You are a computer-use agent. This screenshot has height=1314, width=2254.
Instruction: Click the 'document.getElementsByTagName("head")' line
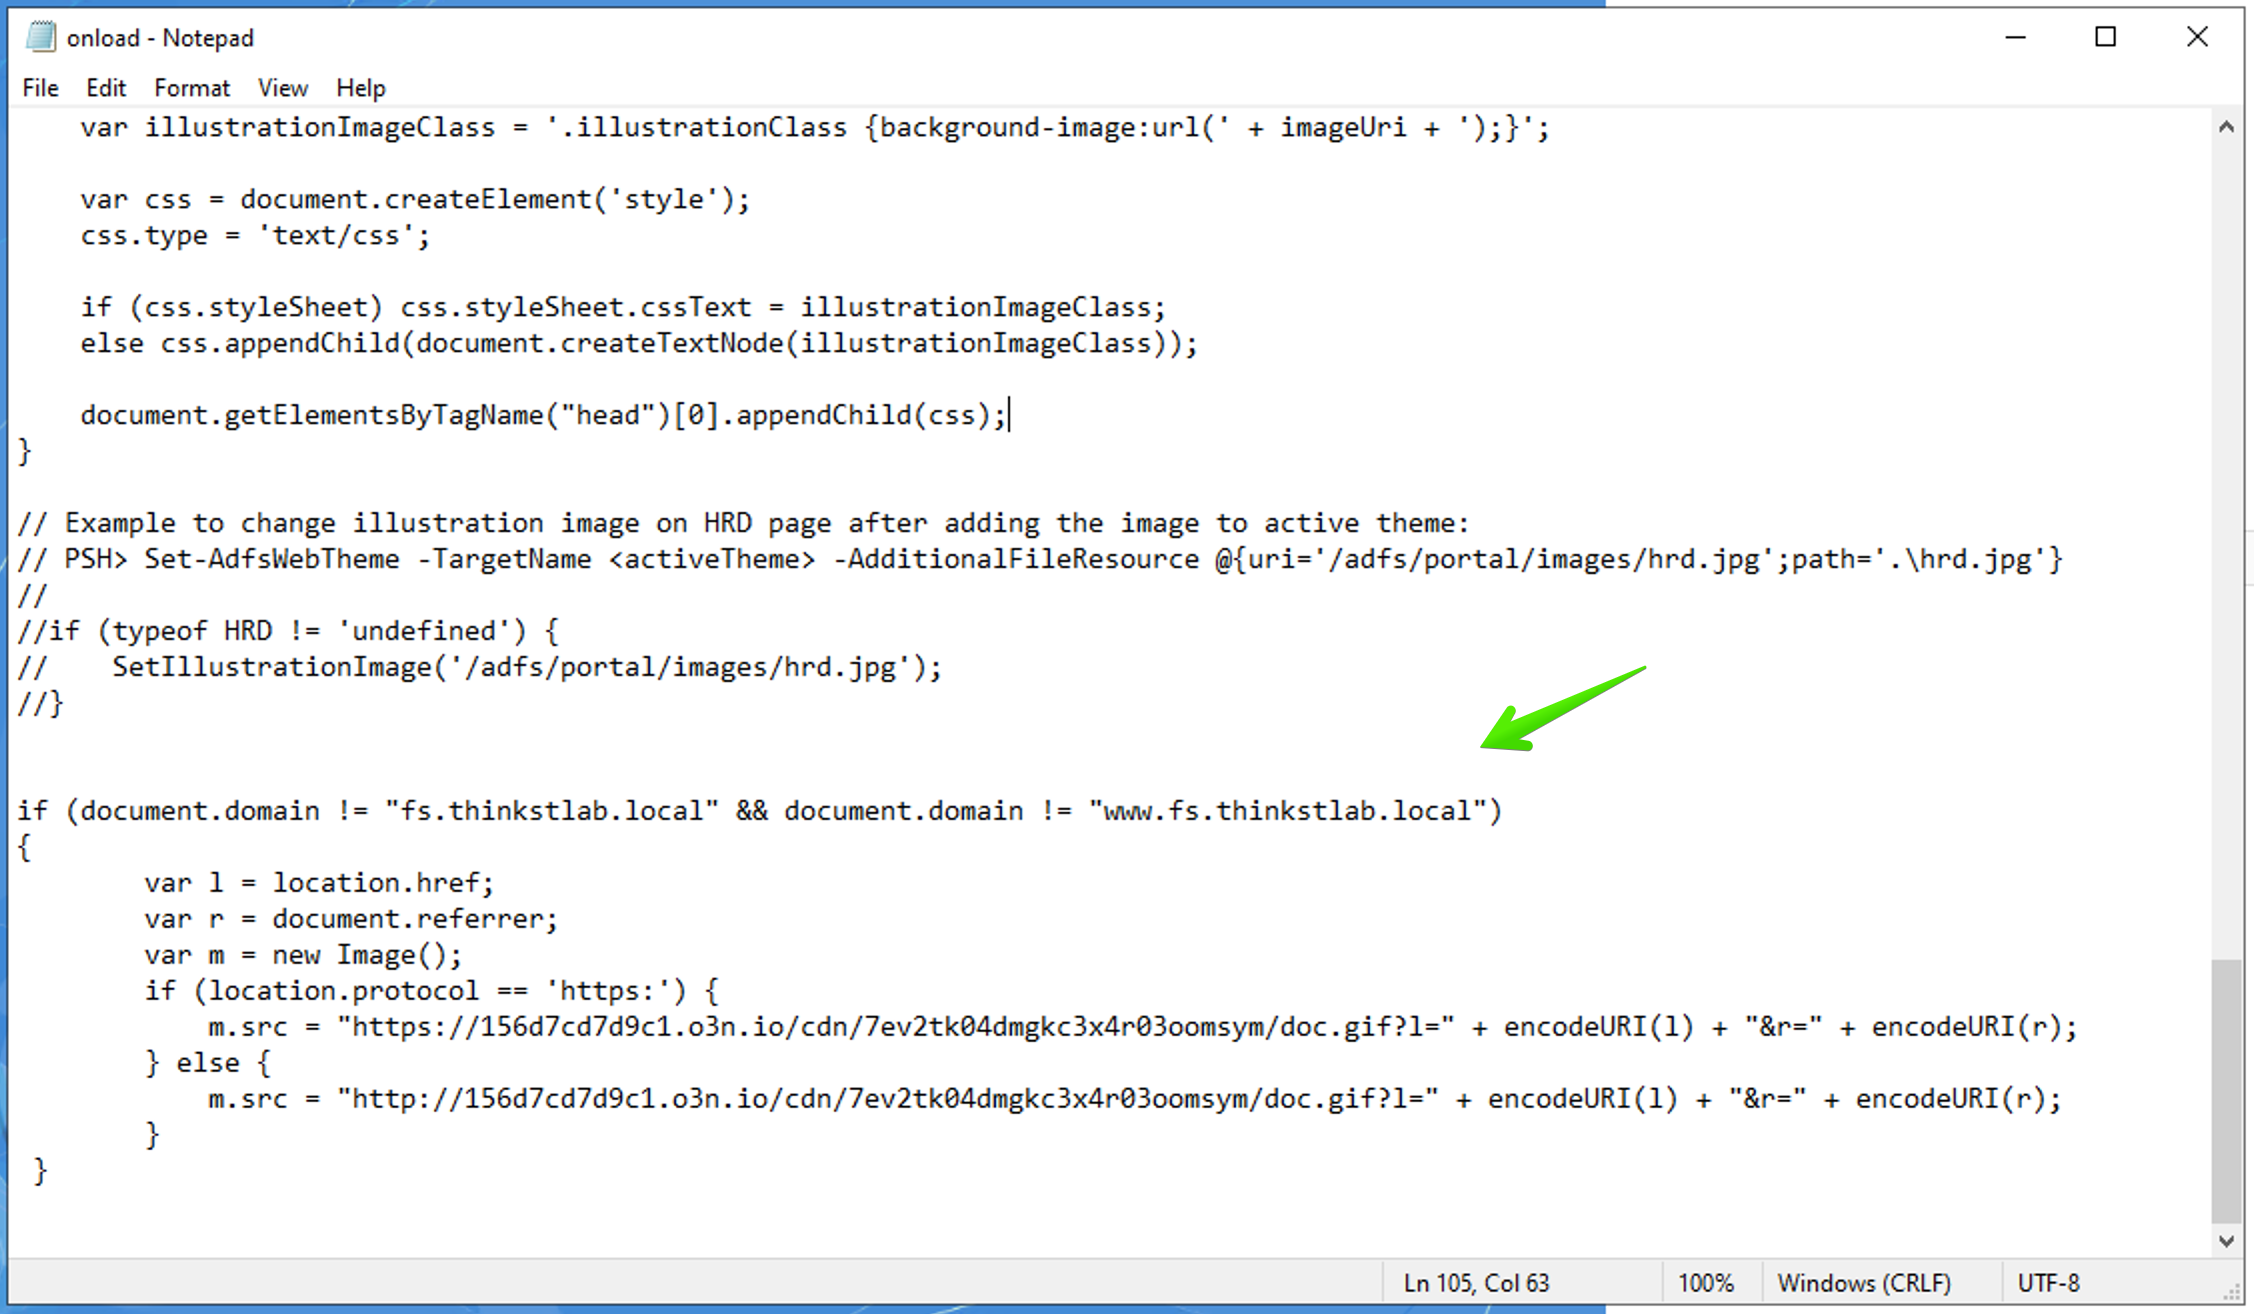point(543,416)
